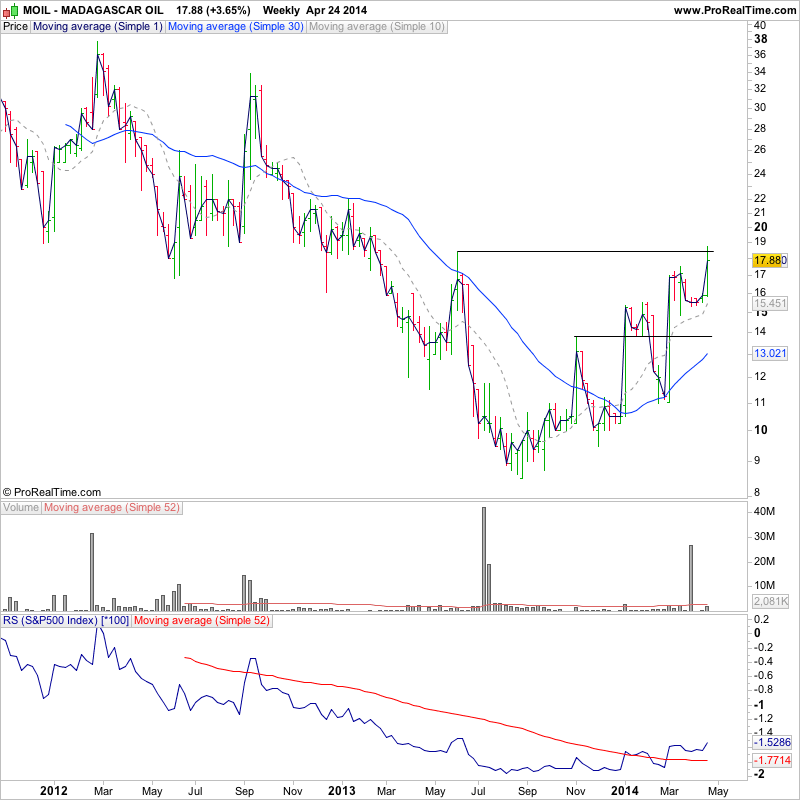Click the Weekly timeframe text in header
This screenshot has width=800, height=800.
coord(281,10)
